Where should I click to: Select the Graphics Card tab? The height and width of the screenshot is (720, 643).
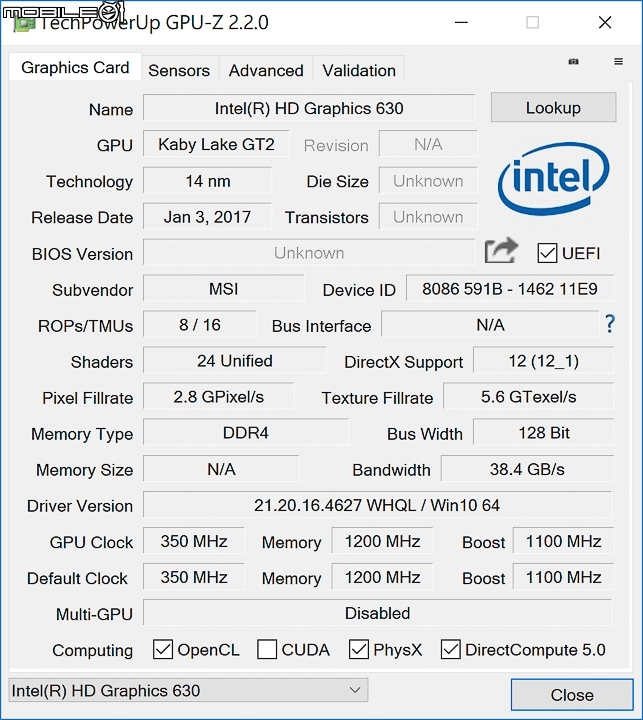click(x=75, y=68)
